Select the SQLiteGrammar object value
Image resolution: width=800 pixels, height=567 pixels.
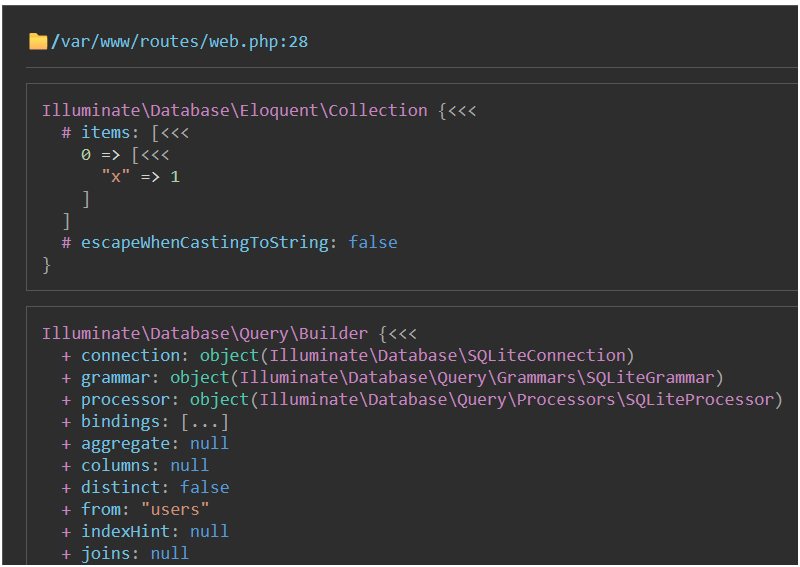click(446, 377)
